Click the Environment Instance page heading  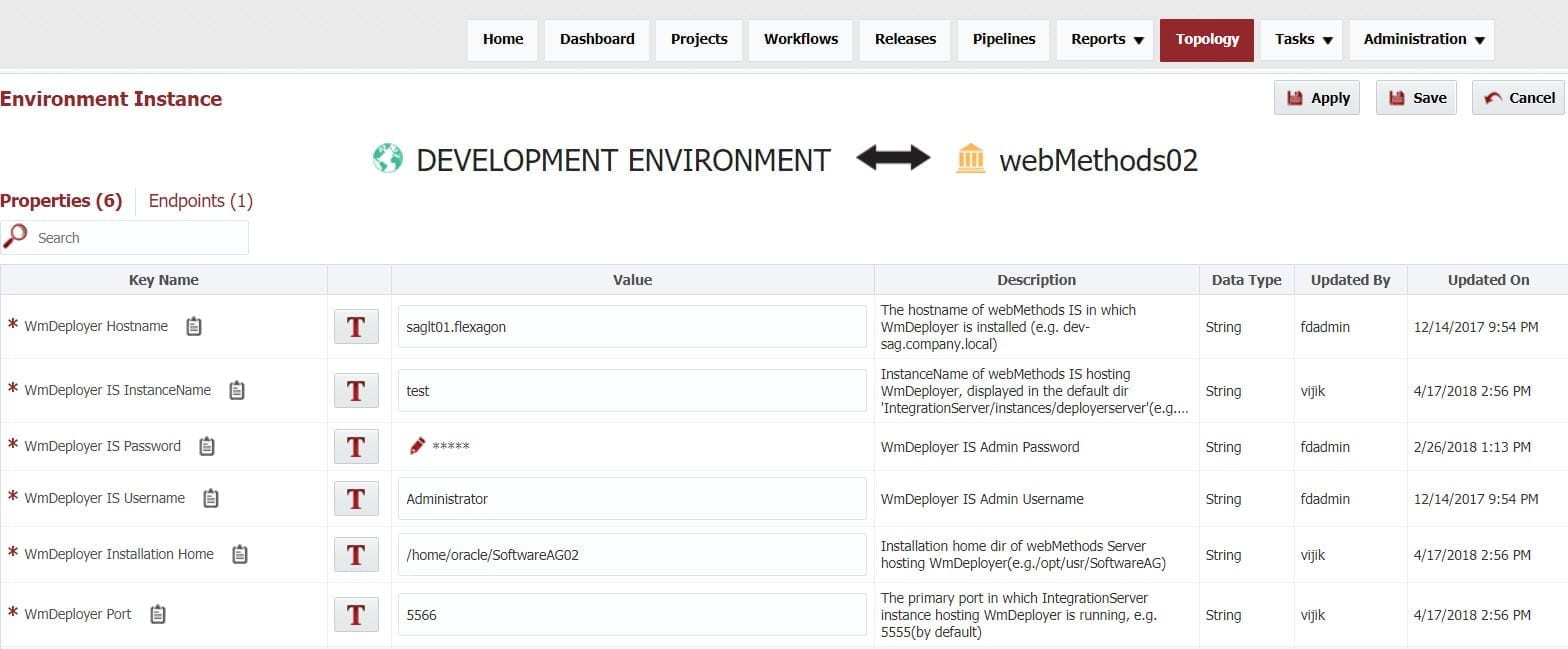111,99
